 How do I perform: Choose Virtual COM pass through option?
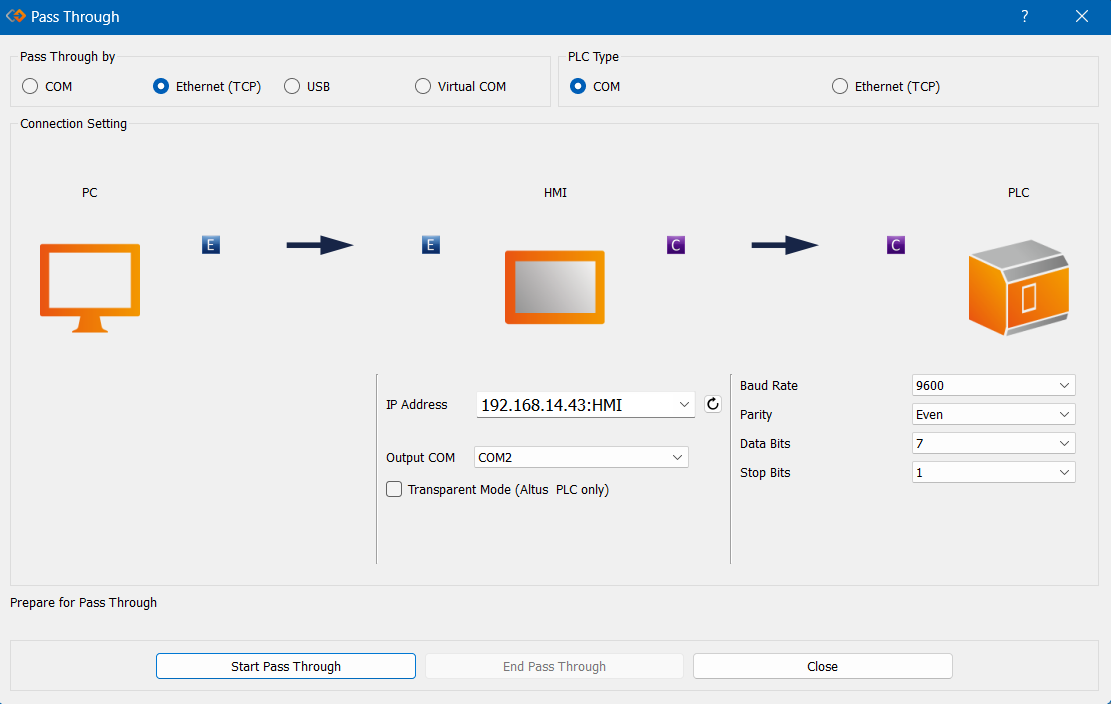click(423, 87)
